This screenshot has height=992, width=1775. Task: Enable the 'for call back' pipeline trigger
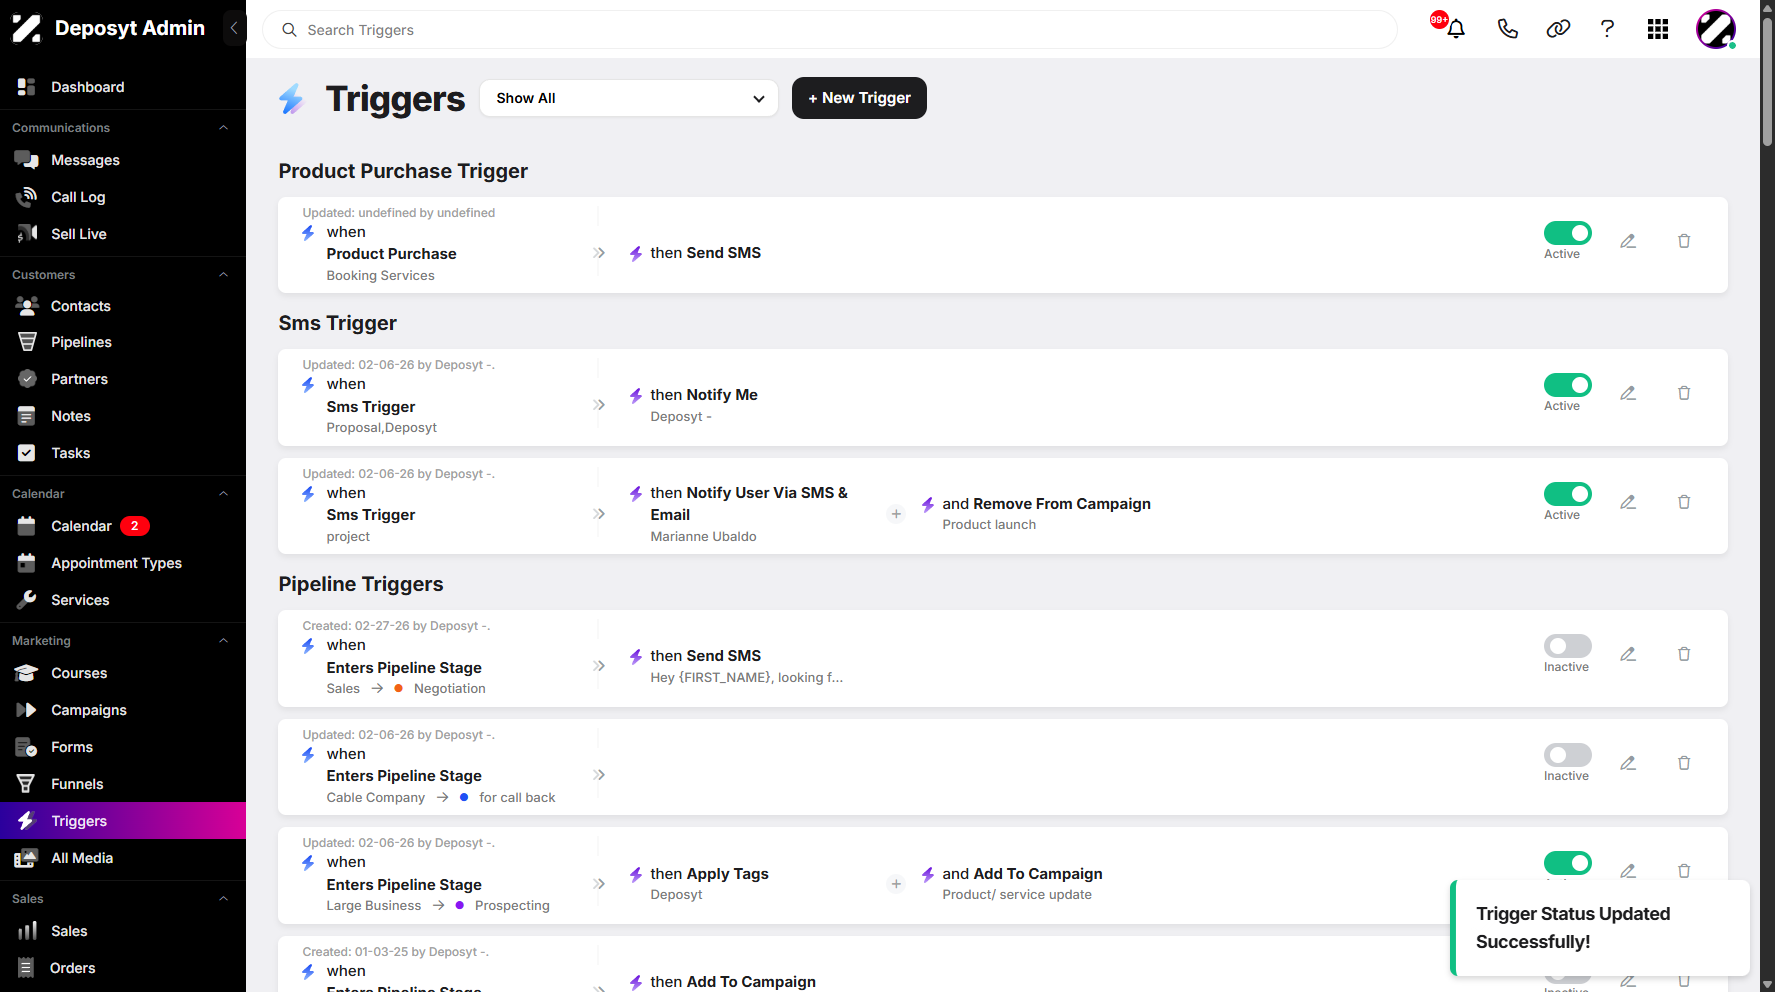click(1567, 755)
